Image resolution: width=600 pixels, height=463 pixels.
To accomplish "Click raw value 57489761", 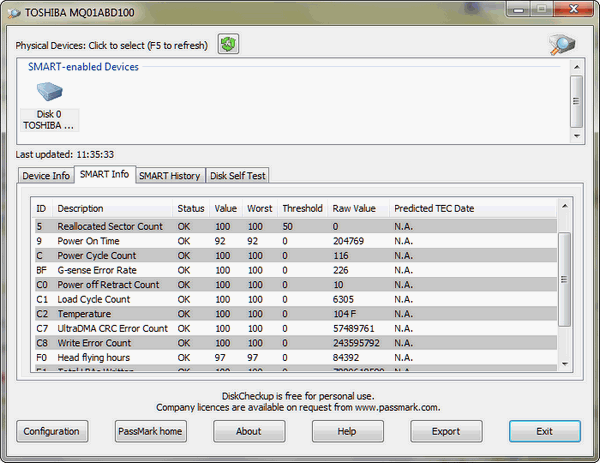I will 353,328.
